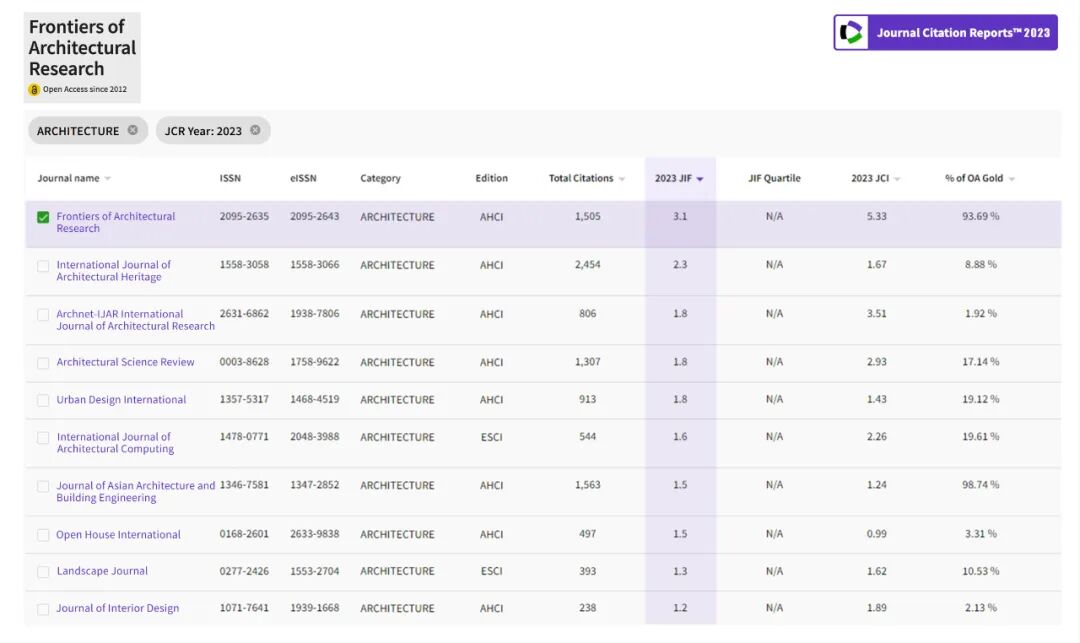Click the Journal Citation Reports 2023 button
Screen dimensions: 1080x643
(945, 32)
